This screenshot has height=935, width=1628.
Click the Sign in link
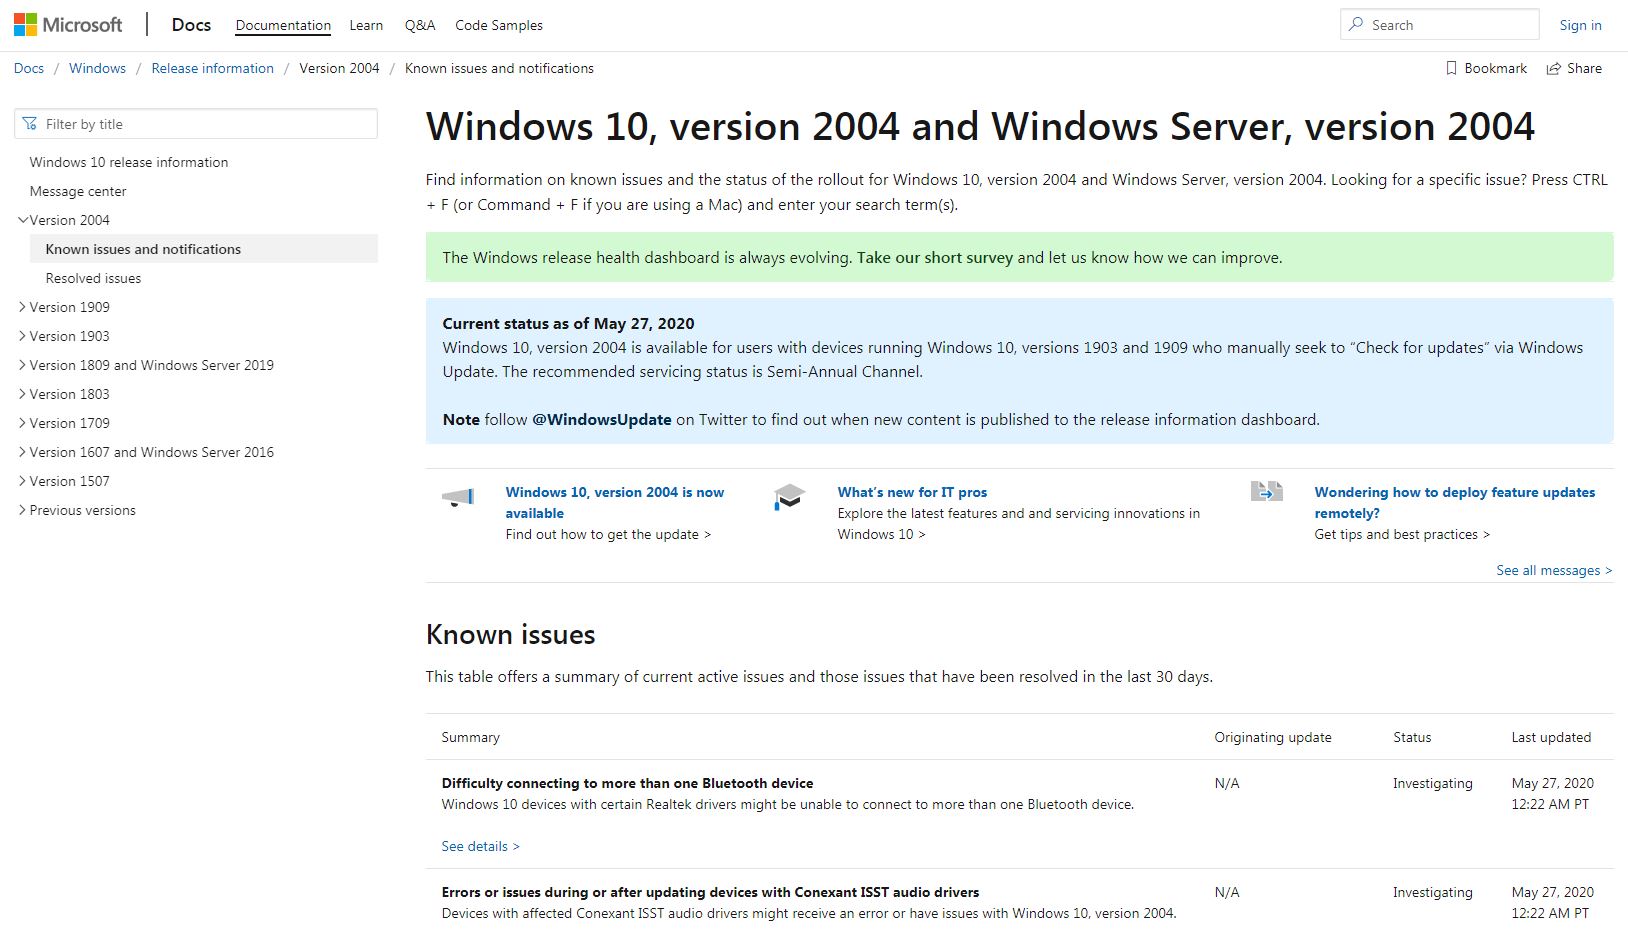pyautogui.click(x=1580, y=25)
